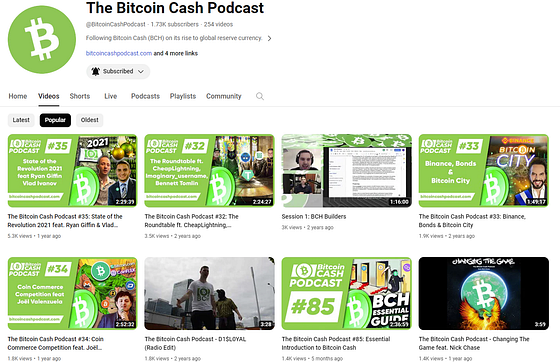Open the bitcoincashpodcast.com link

coord(119,53)
